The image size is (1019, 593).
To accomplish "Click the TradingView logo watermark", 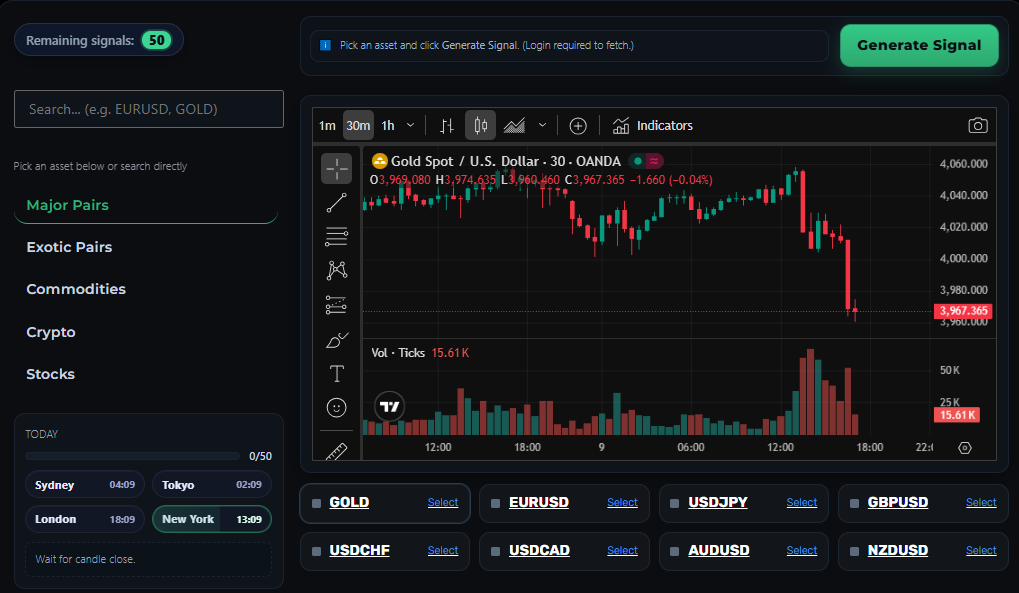I will (x=388, y=407).
